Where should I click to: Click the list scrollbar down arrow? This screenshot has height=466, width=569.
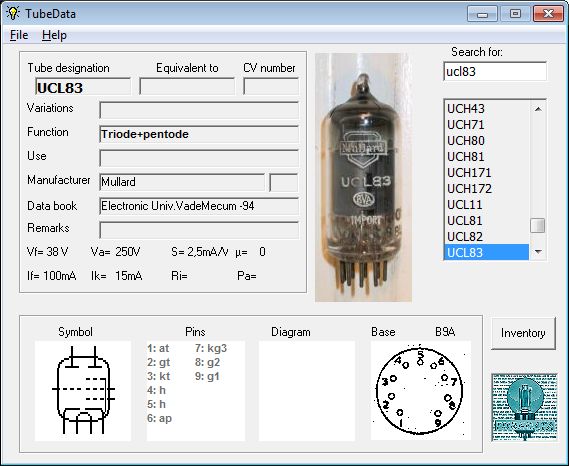pos(538,252)
